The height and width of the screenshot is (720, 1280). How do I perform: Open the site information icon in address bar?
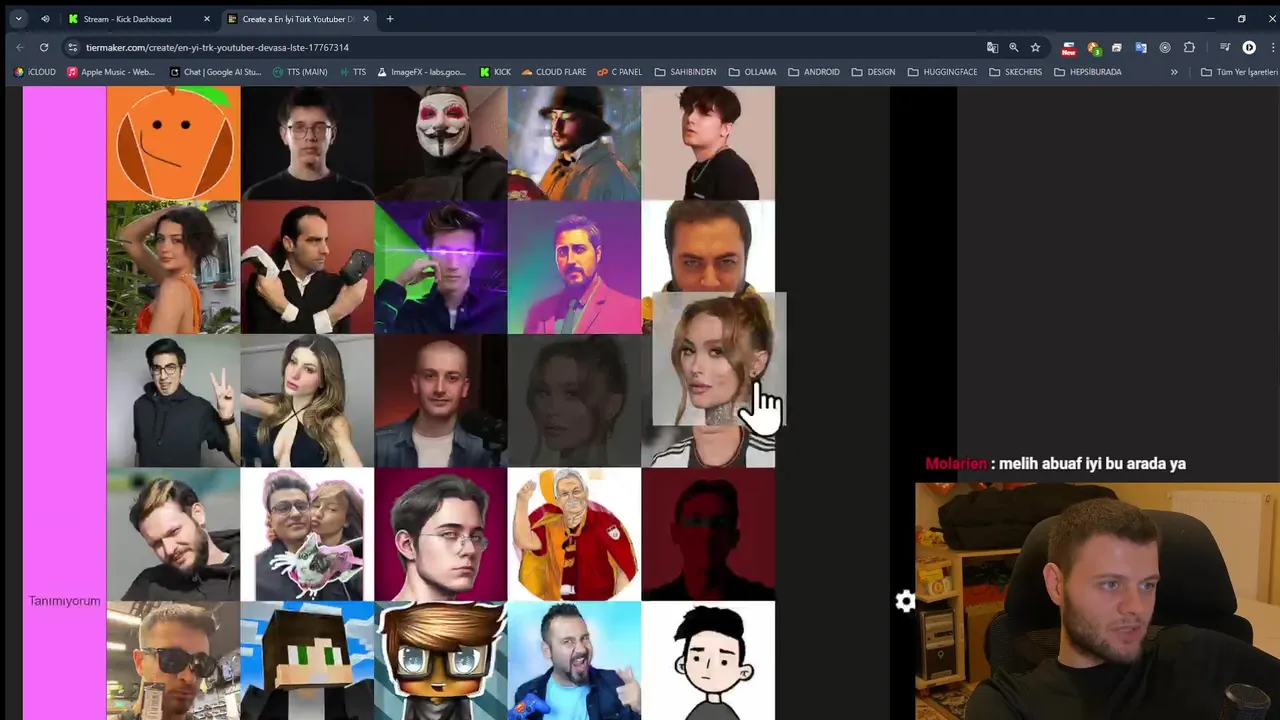click(72, 47)
